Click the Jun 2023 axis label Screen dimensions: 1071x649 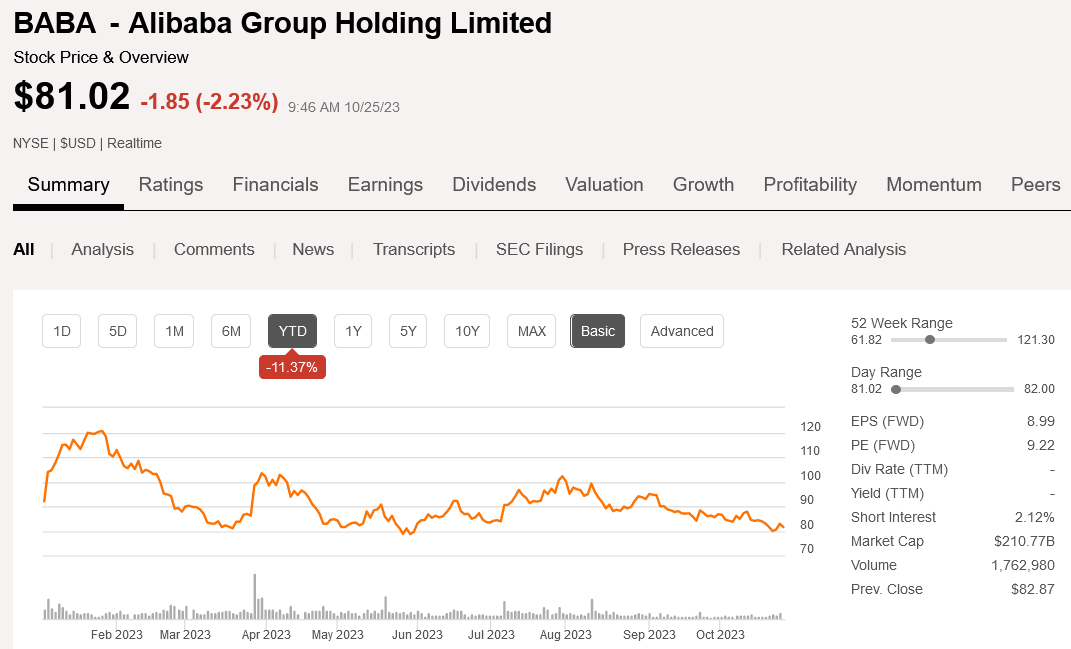tap(417, 635)
